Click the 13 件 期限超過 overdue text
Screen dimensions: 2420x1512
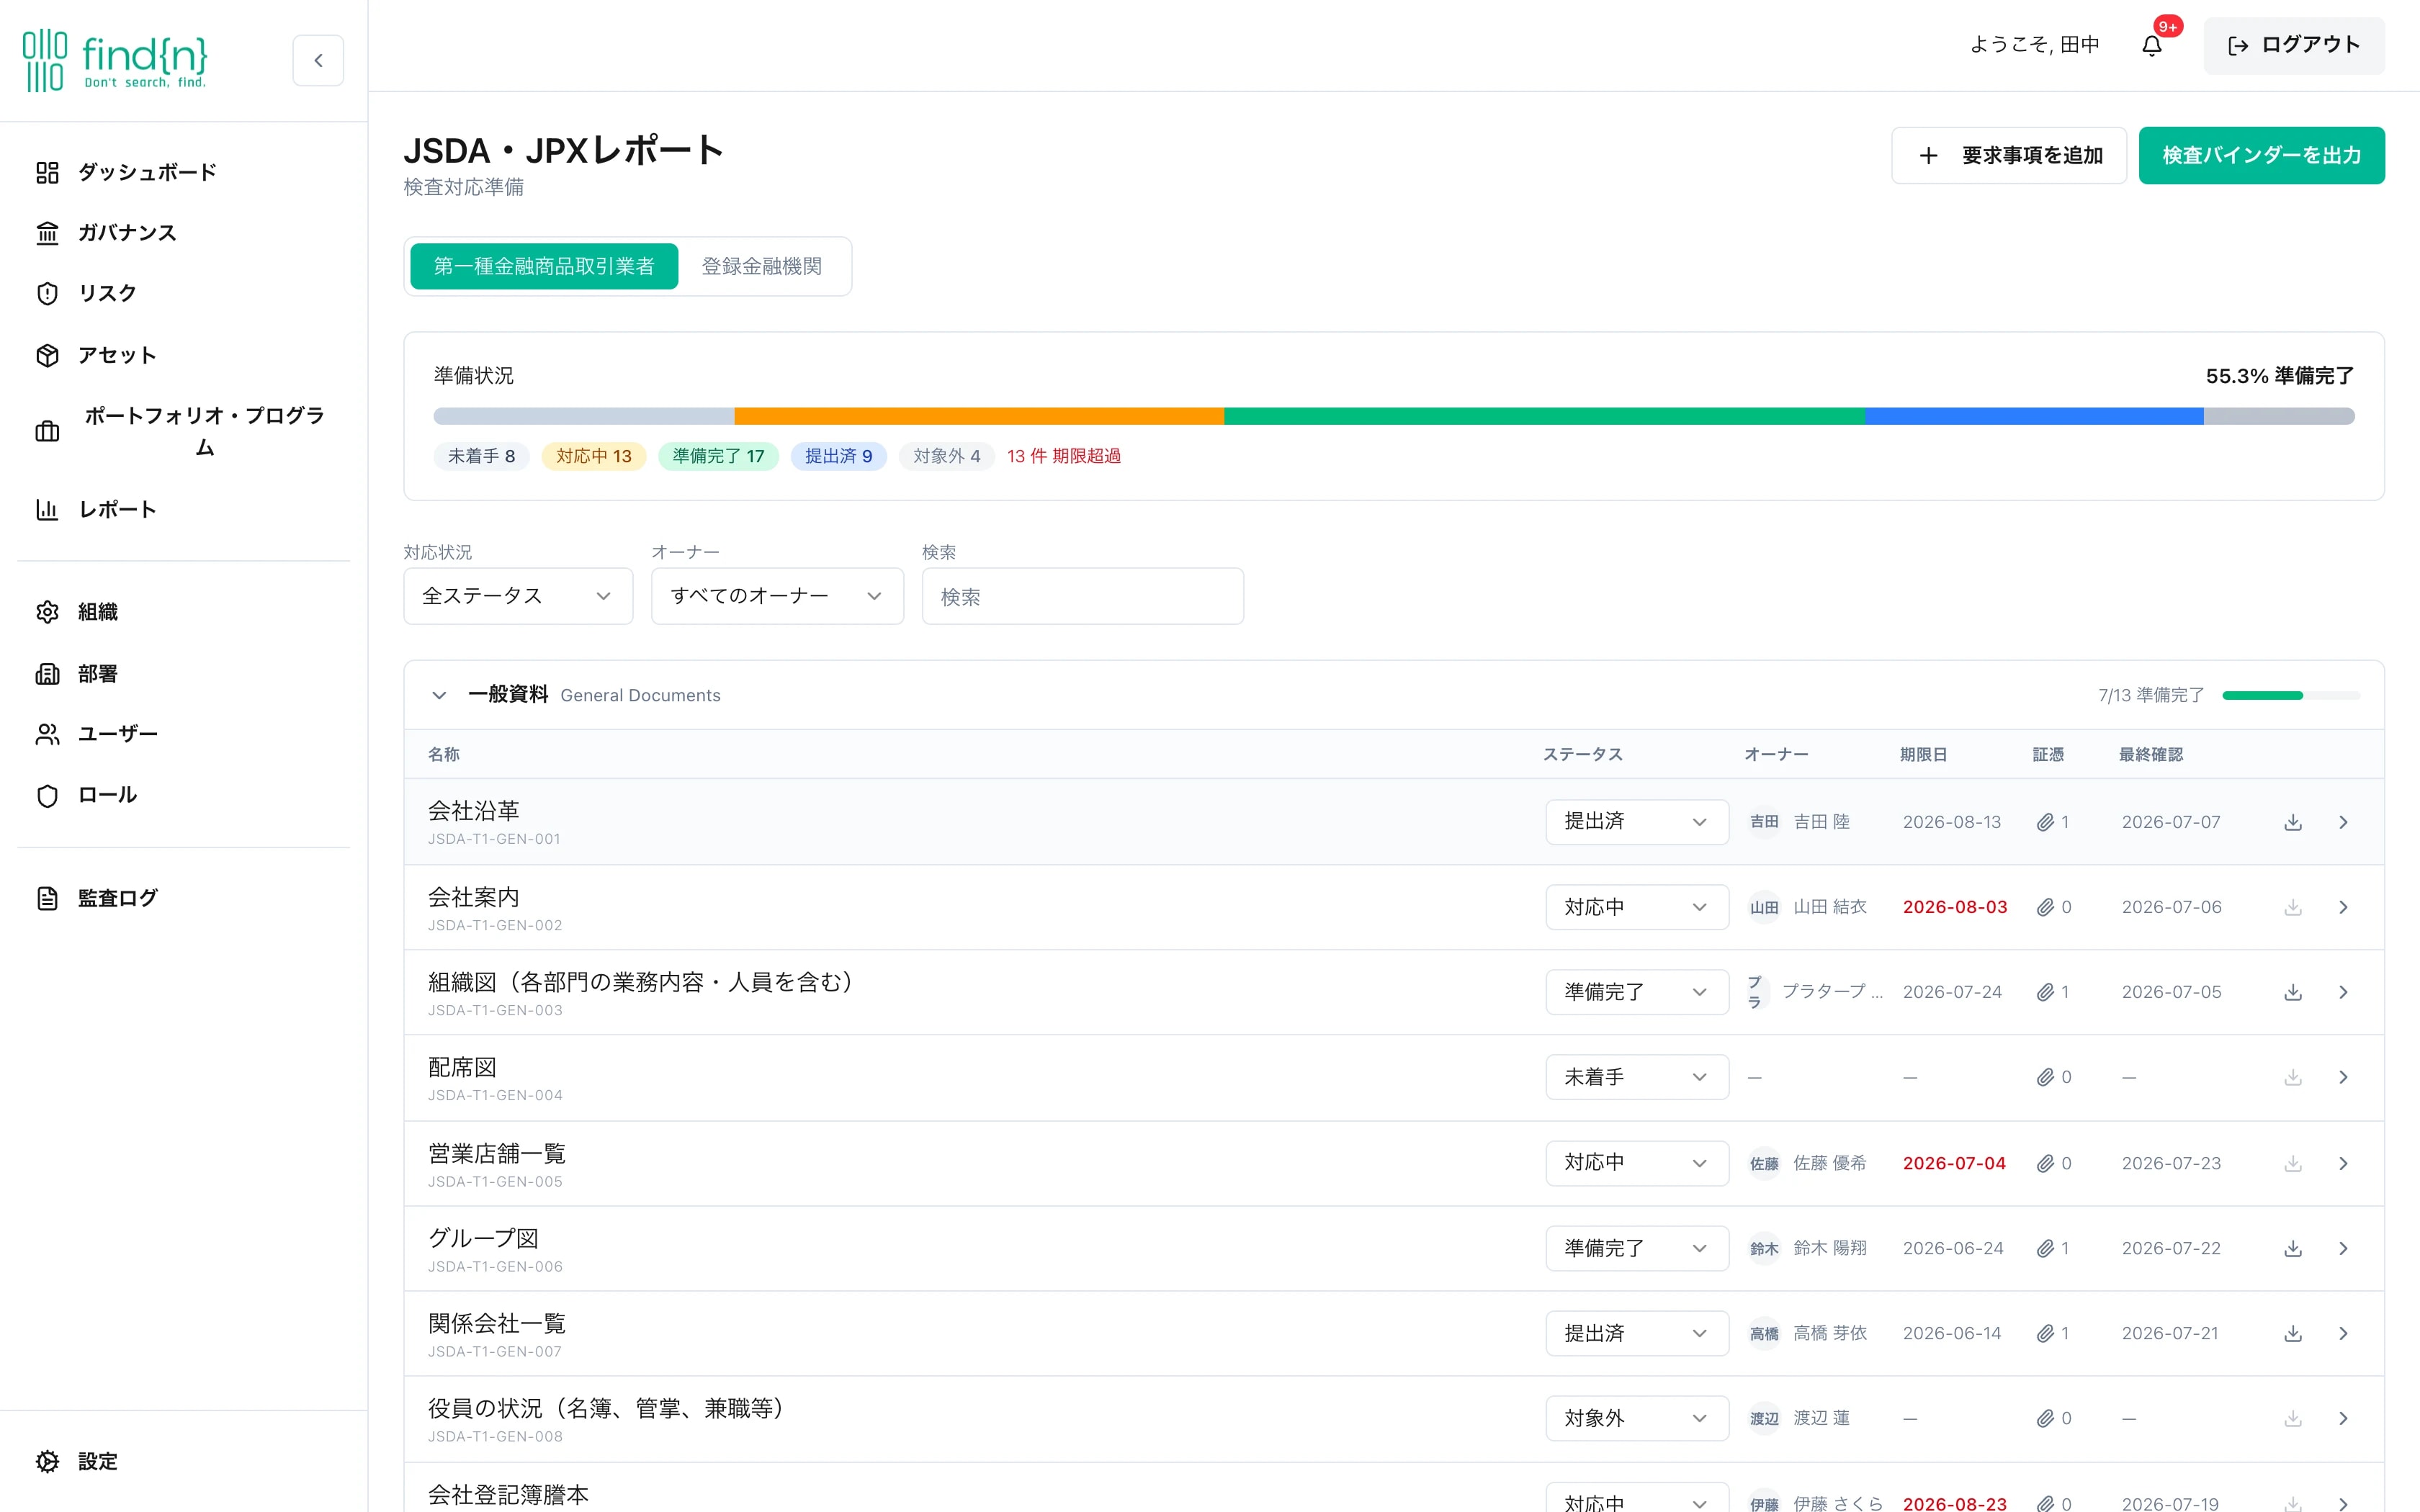pyautogui.click(x=1064, y=456)
